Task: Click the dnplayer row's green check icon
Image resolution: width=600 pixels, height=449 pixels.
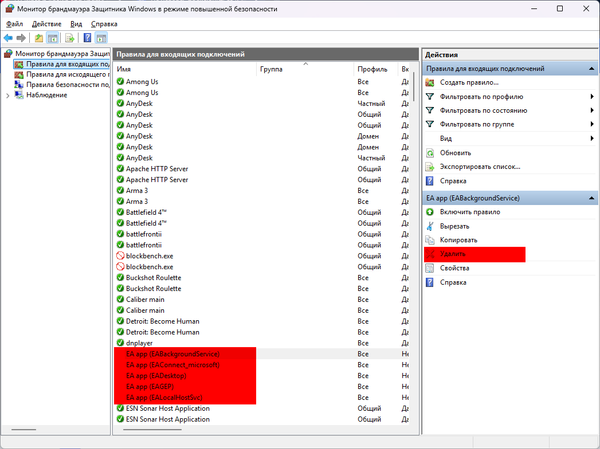Action: pos(120,343)
